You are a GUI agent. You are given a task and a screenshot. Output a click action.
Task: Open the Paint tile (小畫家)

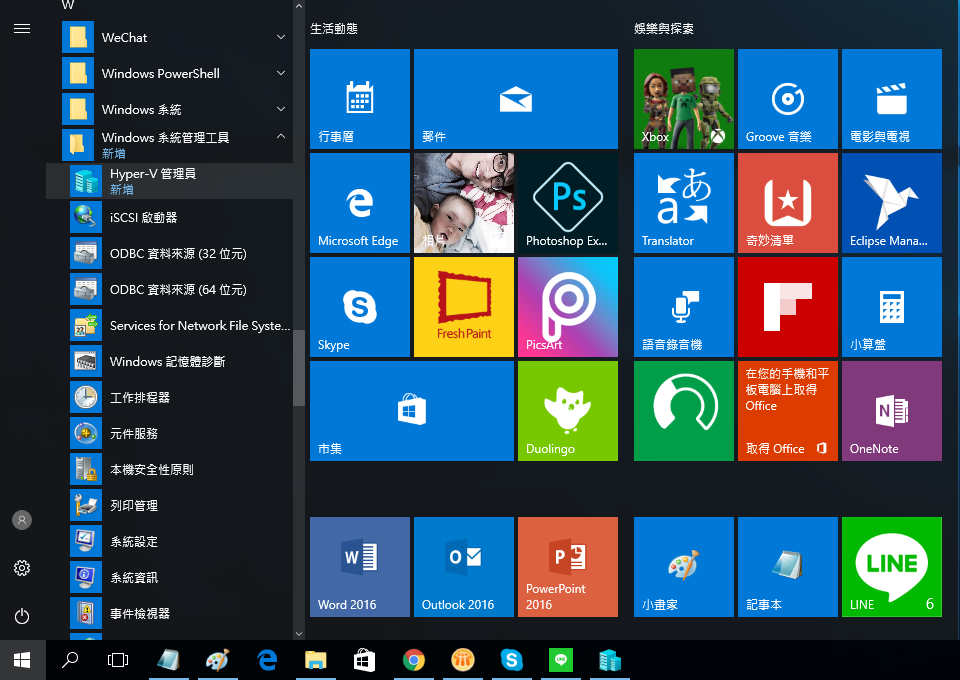683,567
